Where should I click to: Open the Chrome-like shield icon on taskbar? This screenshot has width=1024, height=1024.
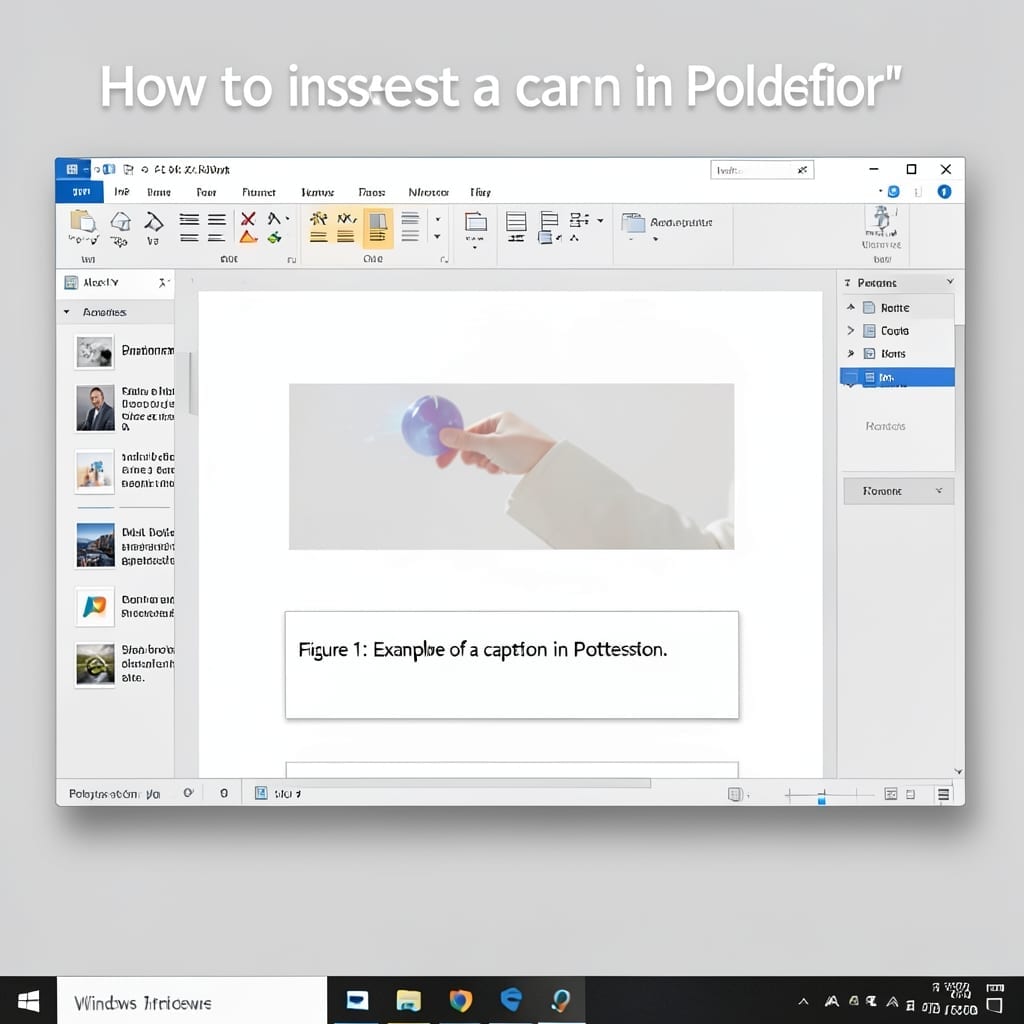click(460, 1000)
